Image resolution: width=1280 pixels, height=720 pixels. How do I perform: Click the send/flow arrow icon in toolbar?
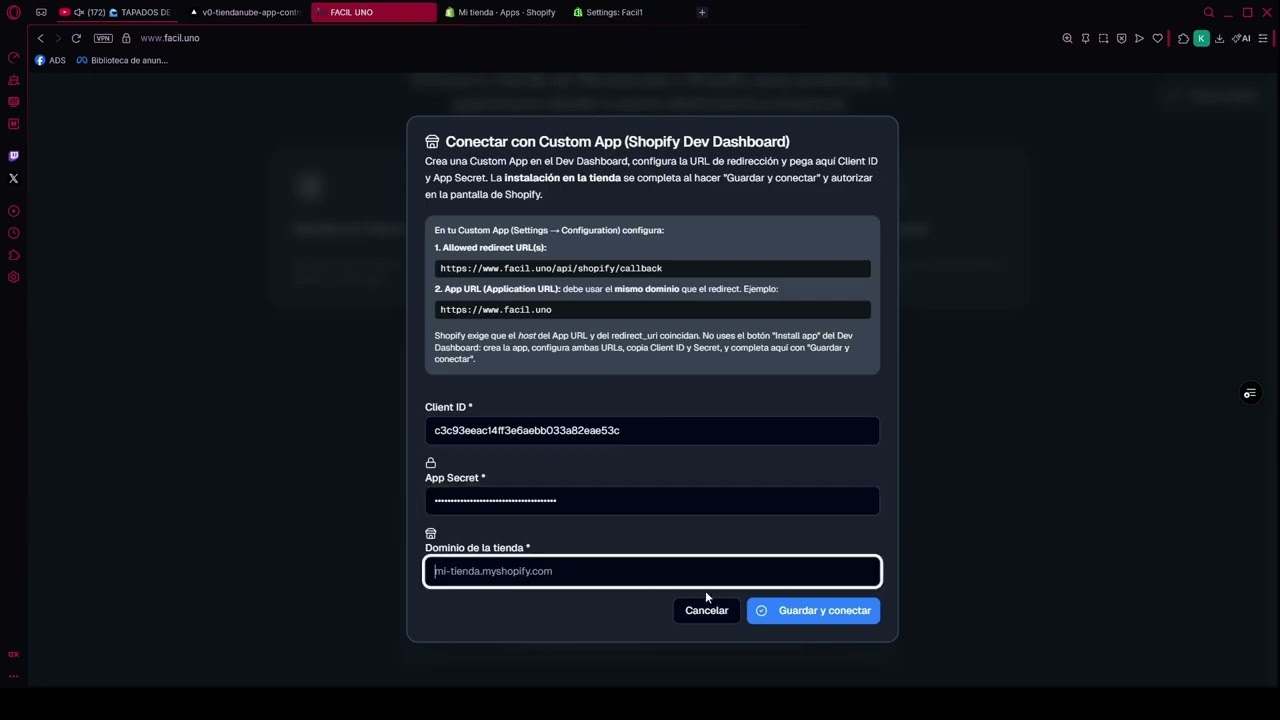point(1139,38)
